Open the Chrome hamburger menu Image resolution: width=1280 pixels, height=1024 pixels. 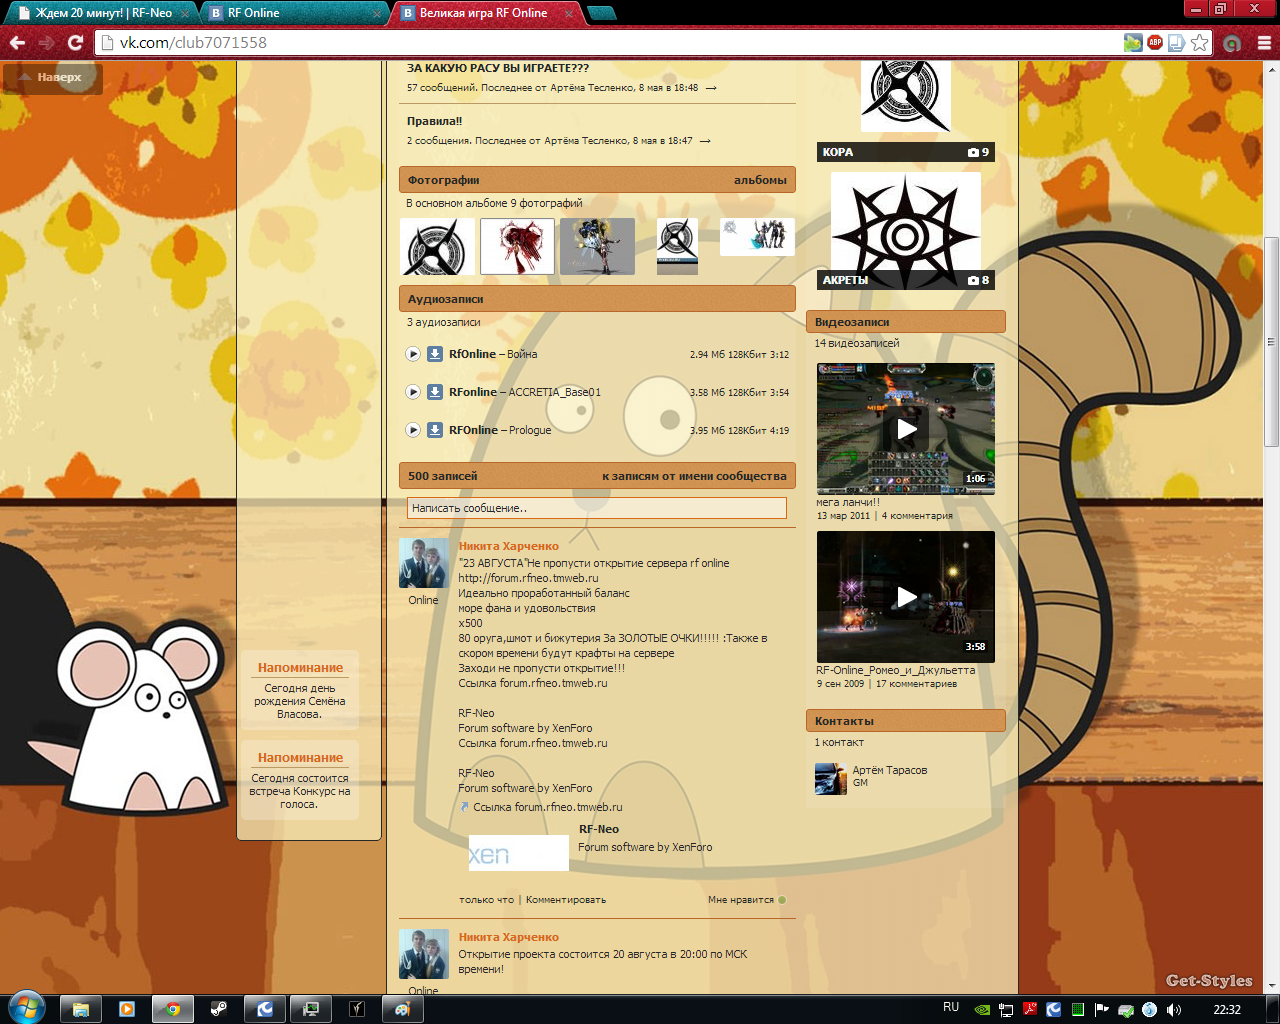tap(1264, 43)
